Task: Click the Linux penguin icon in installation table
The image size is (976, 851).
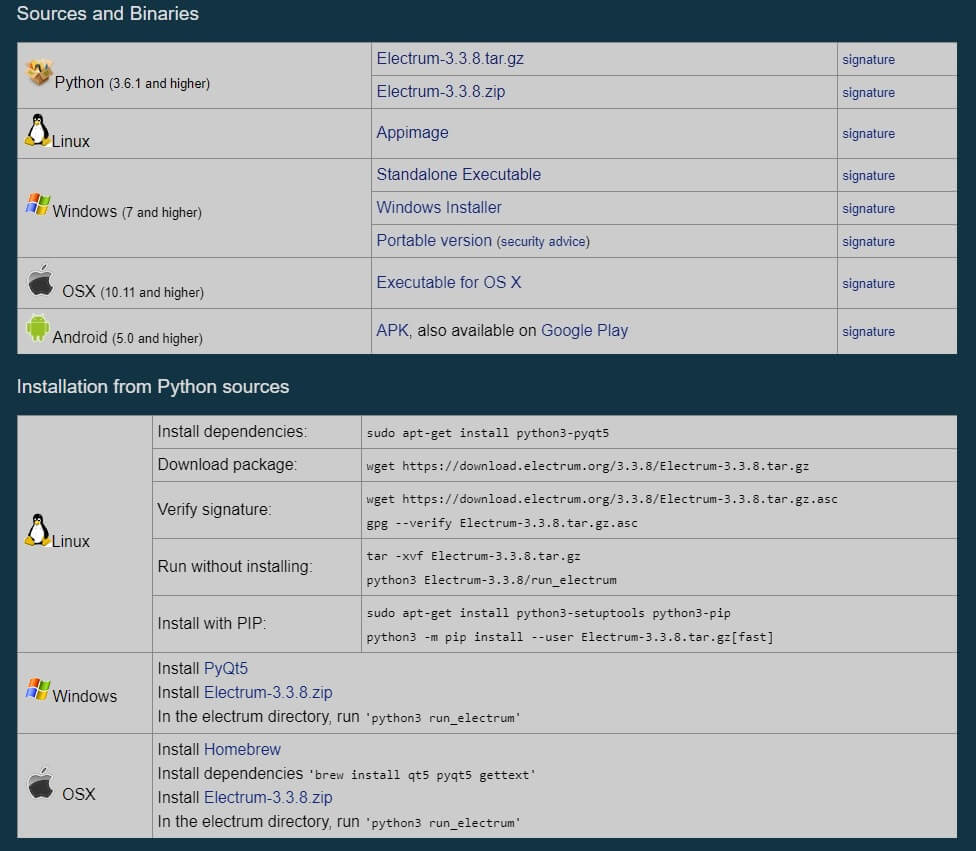Action: coord(38,530)
